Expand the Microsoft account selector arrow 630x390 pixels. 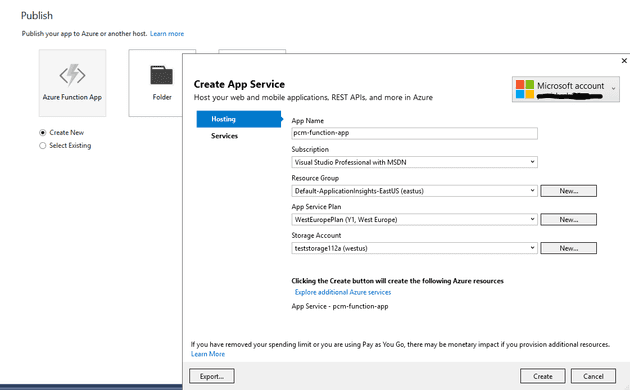point(613,89)
